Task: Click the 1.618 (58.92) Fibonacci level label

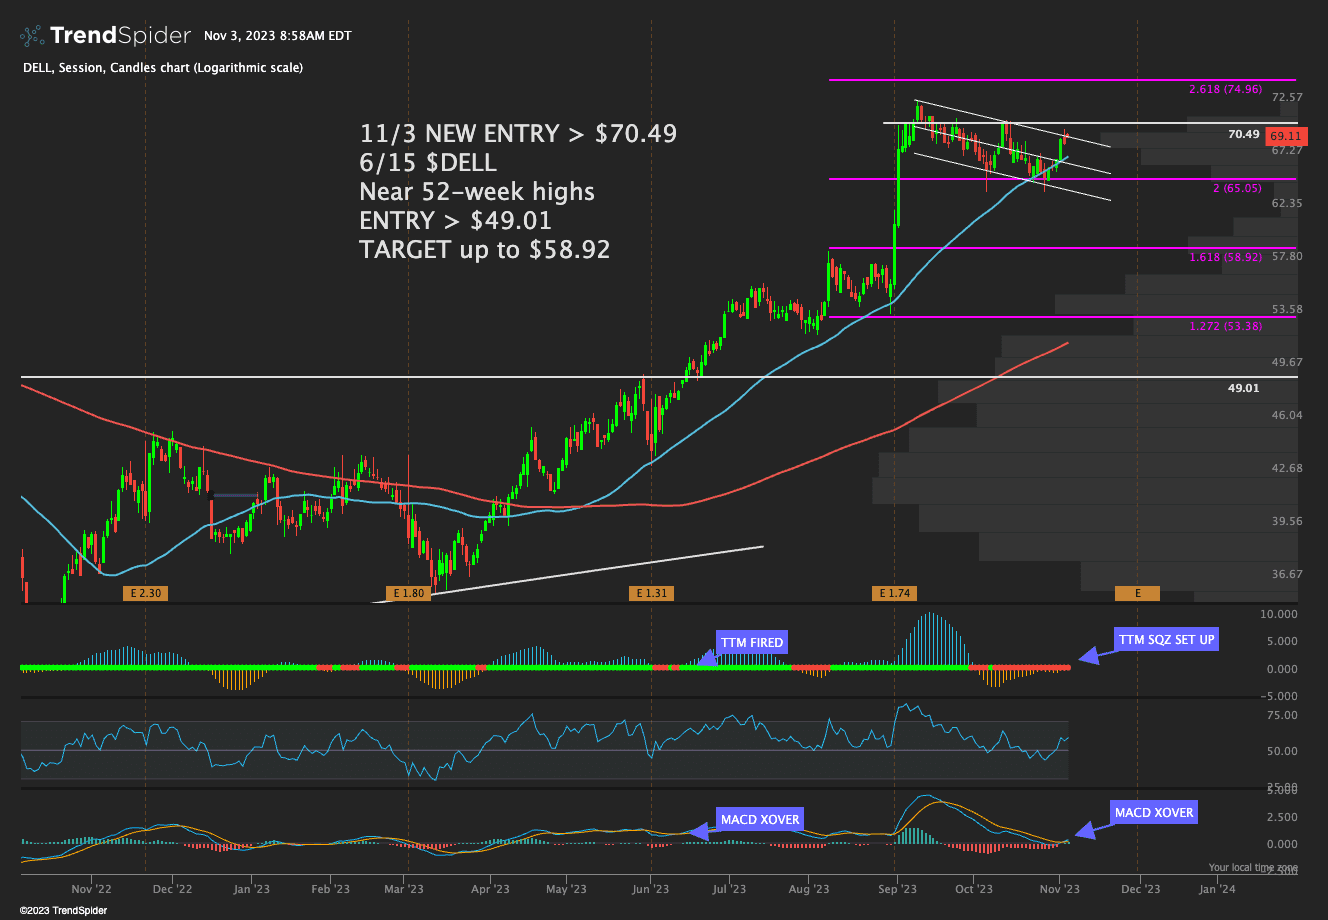Action: tap(1239, 257)
